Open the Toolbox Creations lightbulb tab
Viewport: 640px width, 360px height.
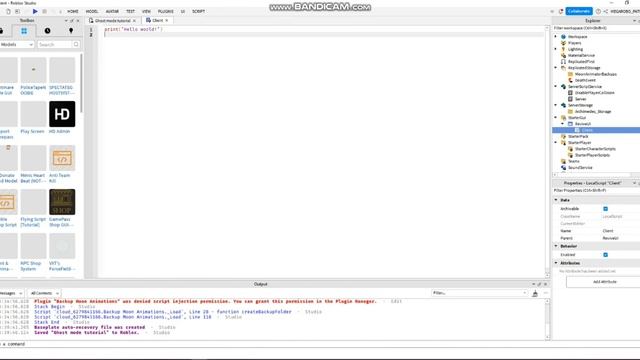[x=71, y=31]
